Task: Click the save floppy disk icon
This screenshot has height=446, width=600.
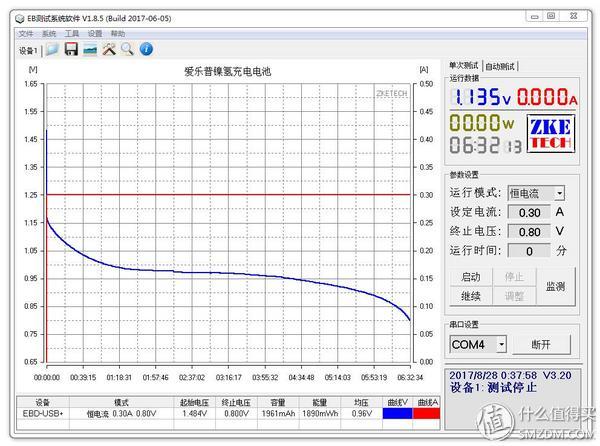Action: tap(71, 49)
